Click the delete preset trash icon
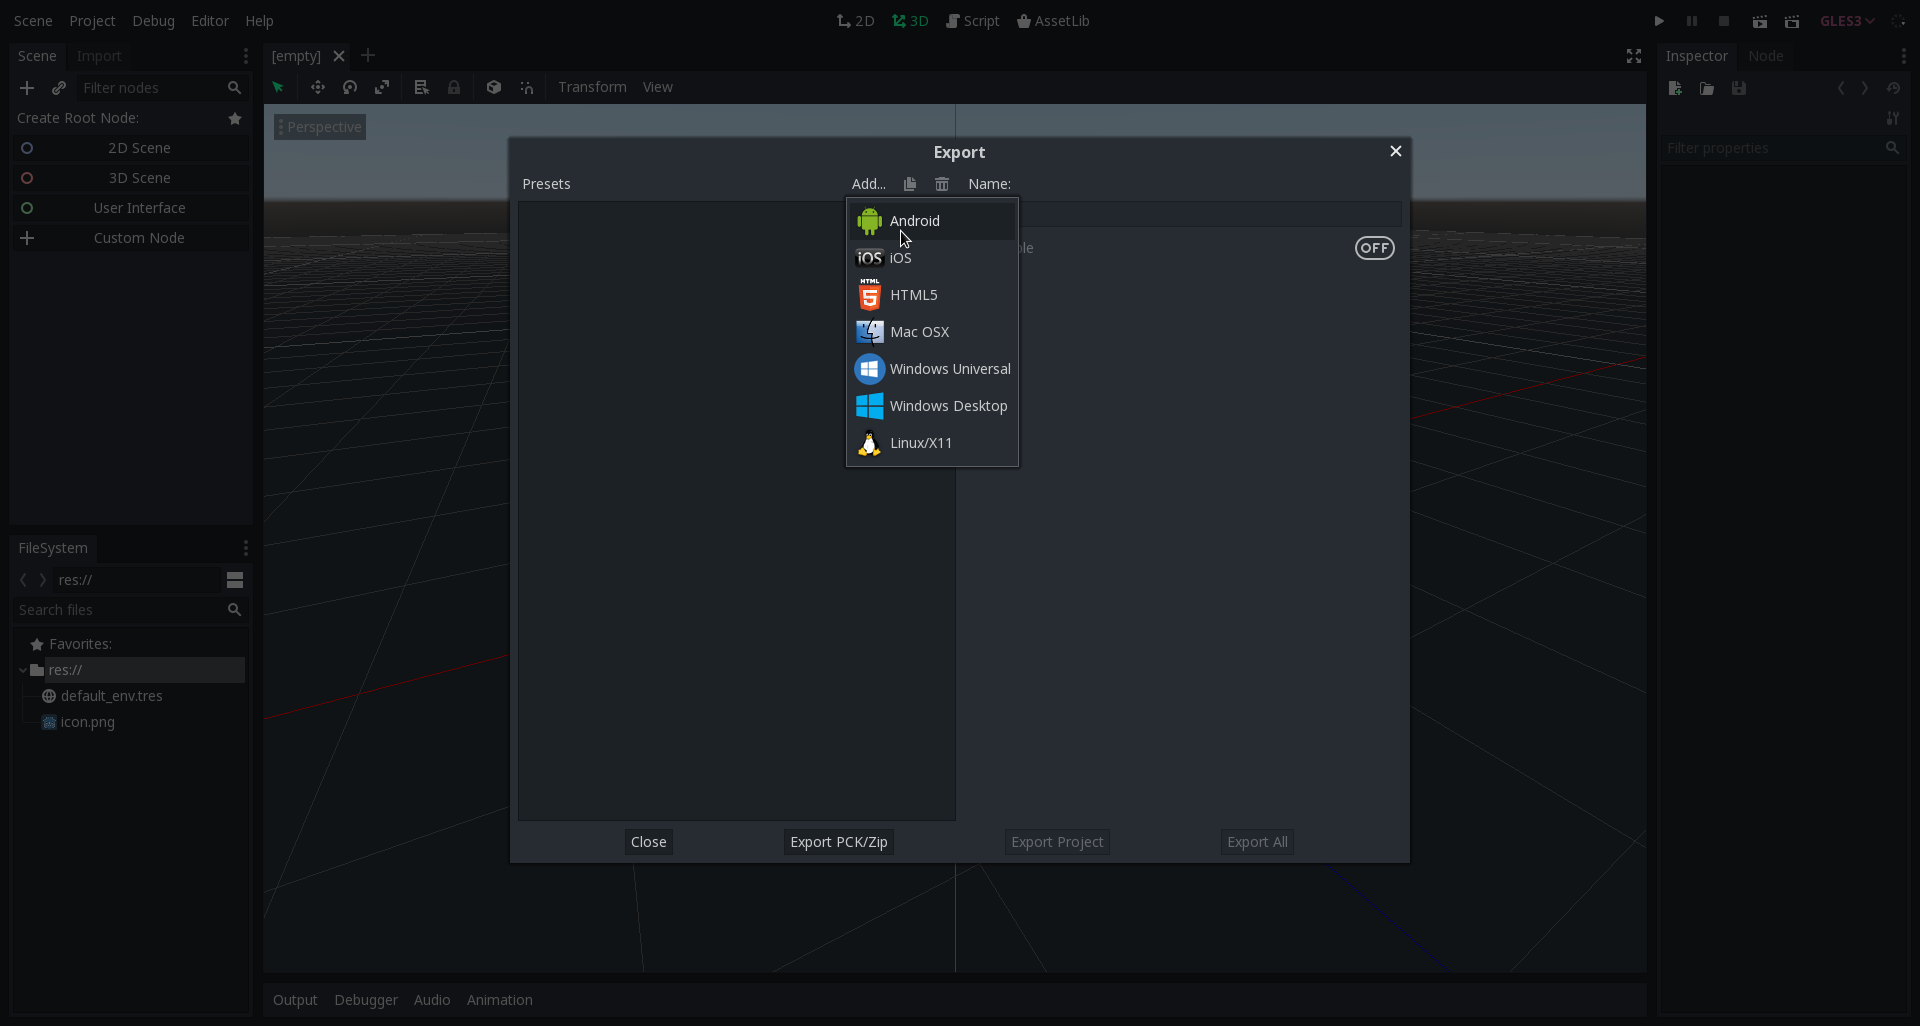 941,184
